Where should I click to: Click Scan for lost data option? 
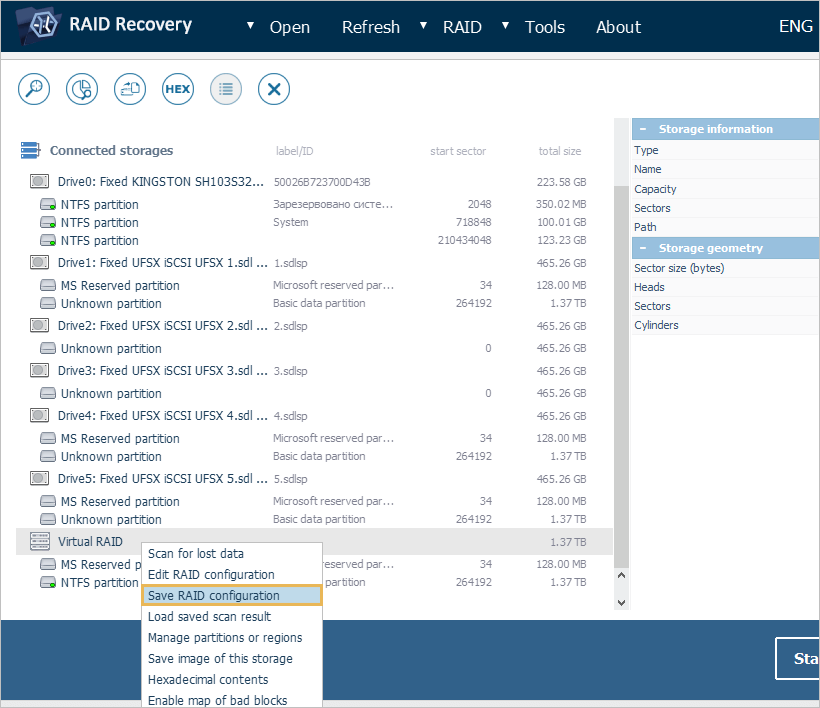tap(196, 554)
